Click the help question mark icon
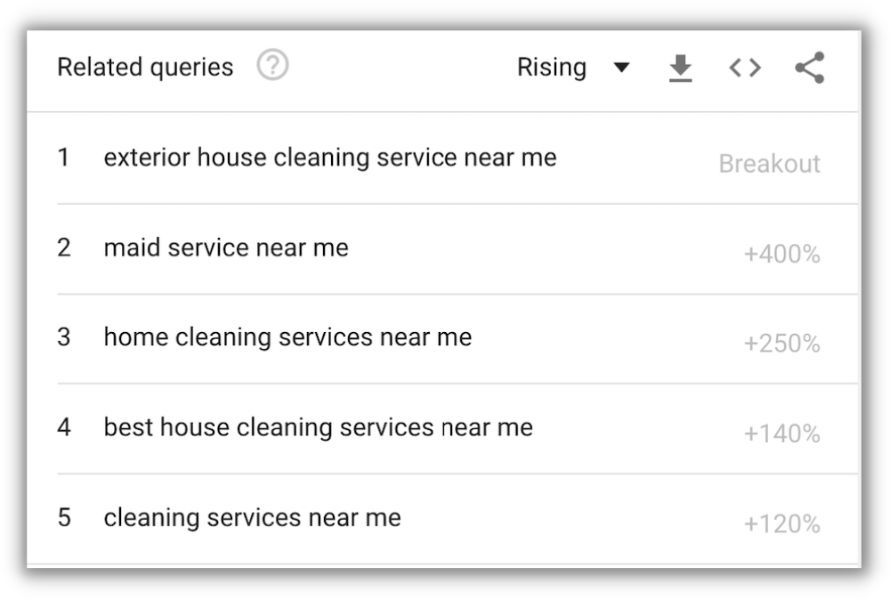Image resolution: width=894 pixels, height=600 pixels. pos(273,65)
